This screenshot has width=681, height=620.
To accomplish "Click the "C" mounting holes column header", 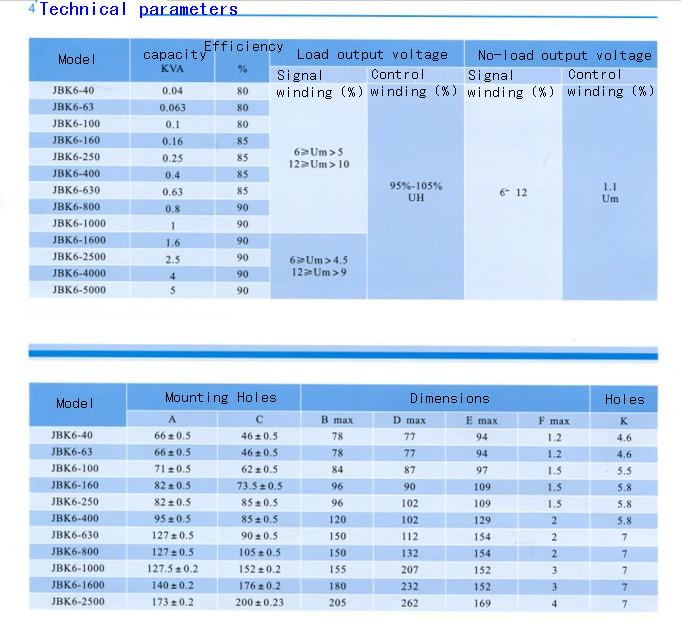I will 259,419.
